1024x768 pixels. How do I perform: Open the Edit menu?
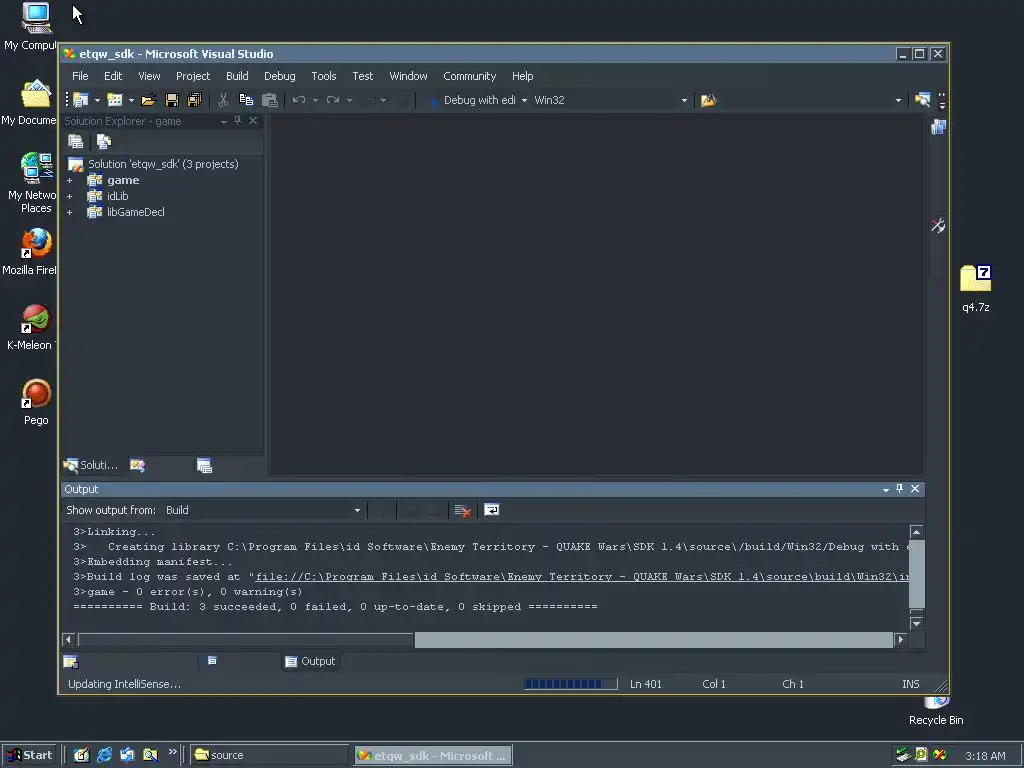point(113,76)
